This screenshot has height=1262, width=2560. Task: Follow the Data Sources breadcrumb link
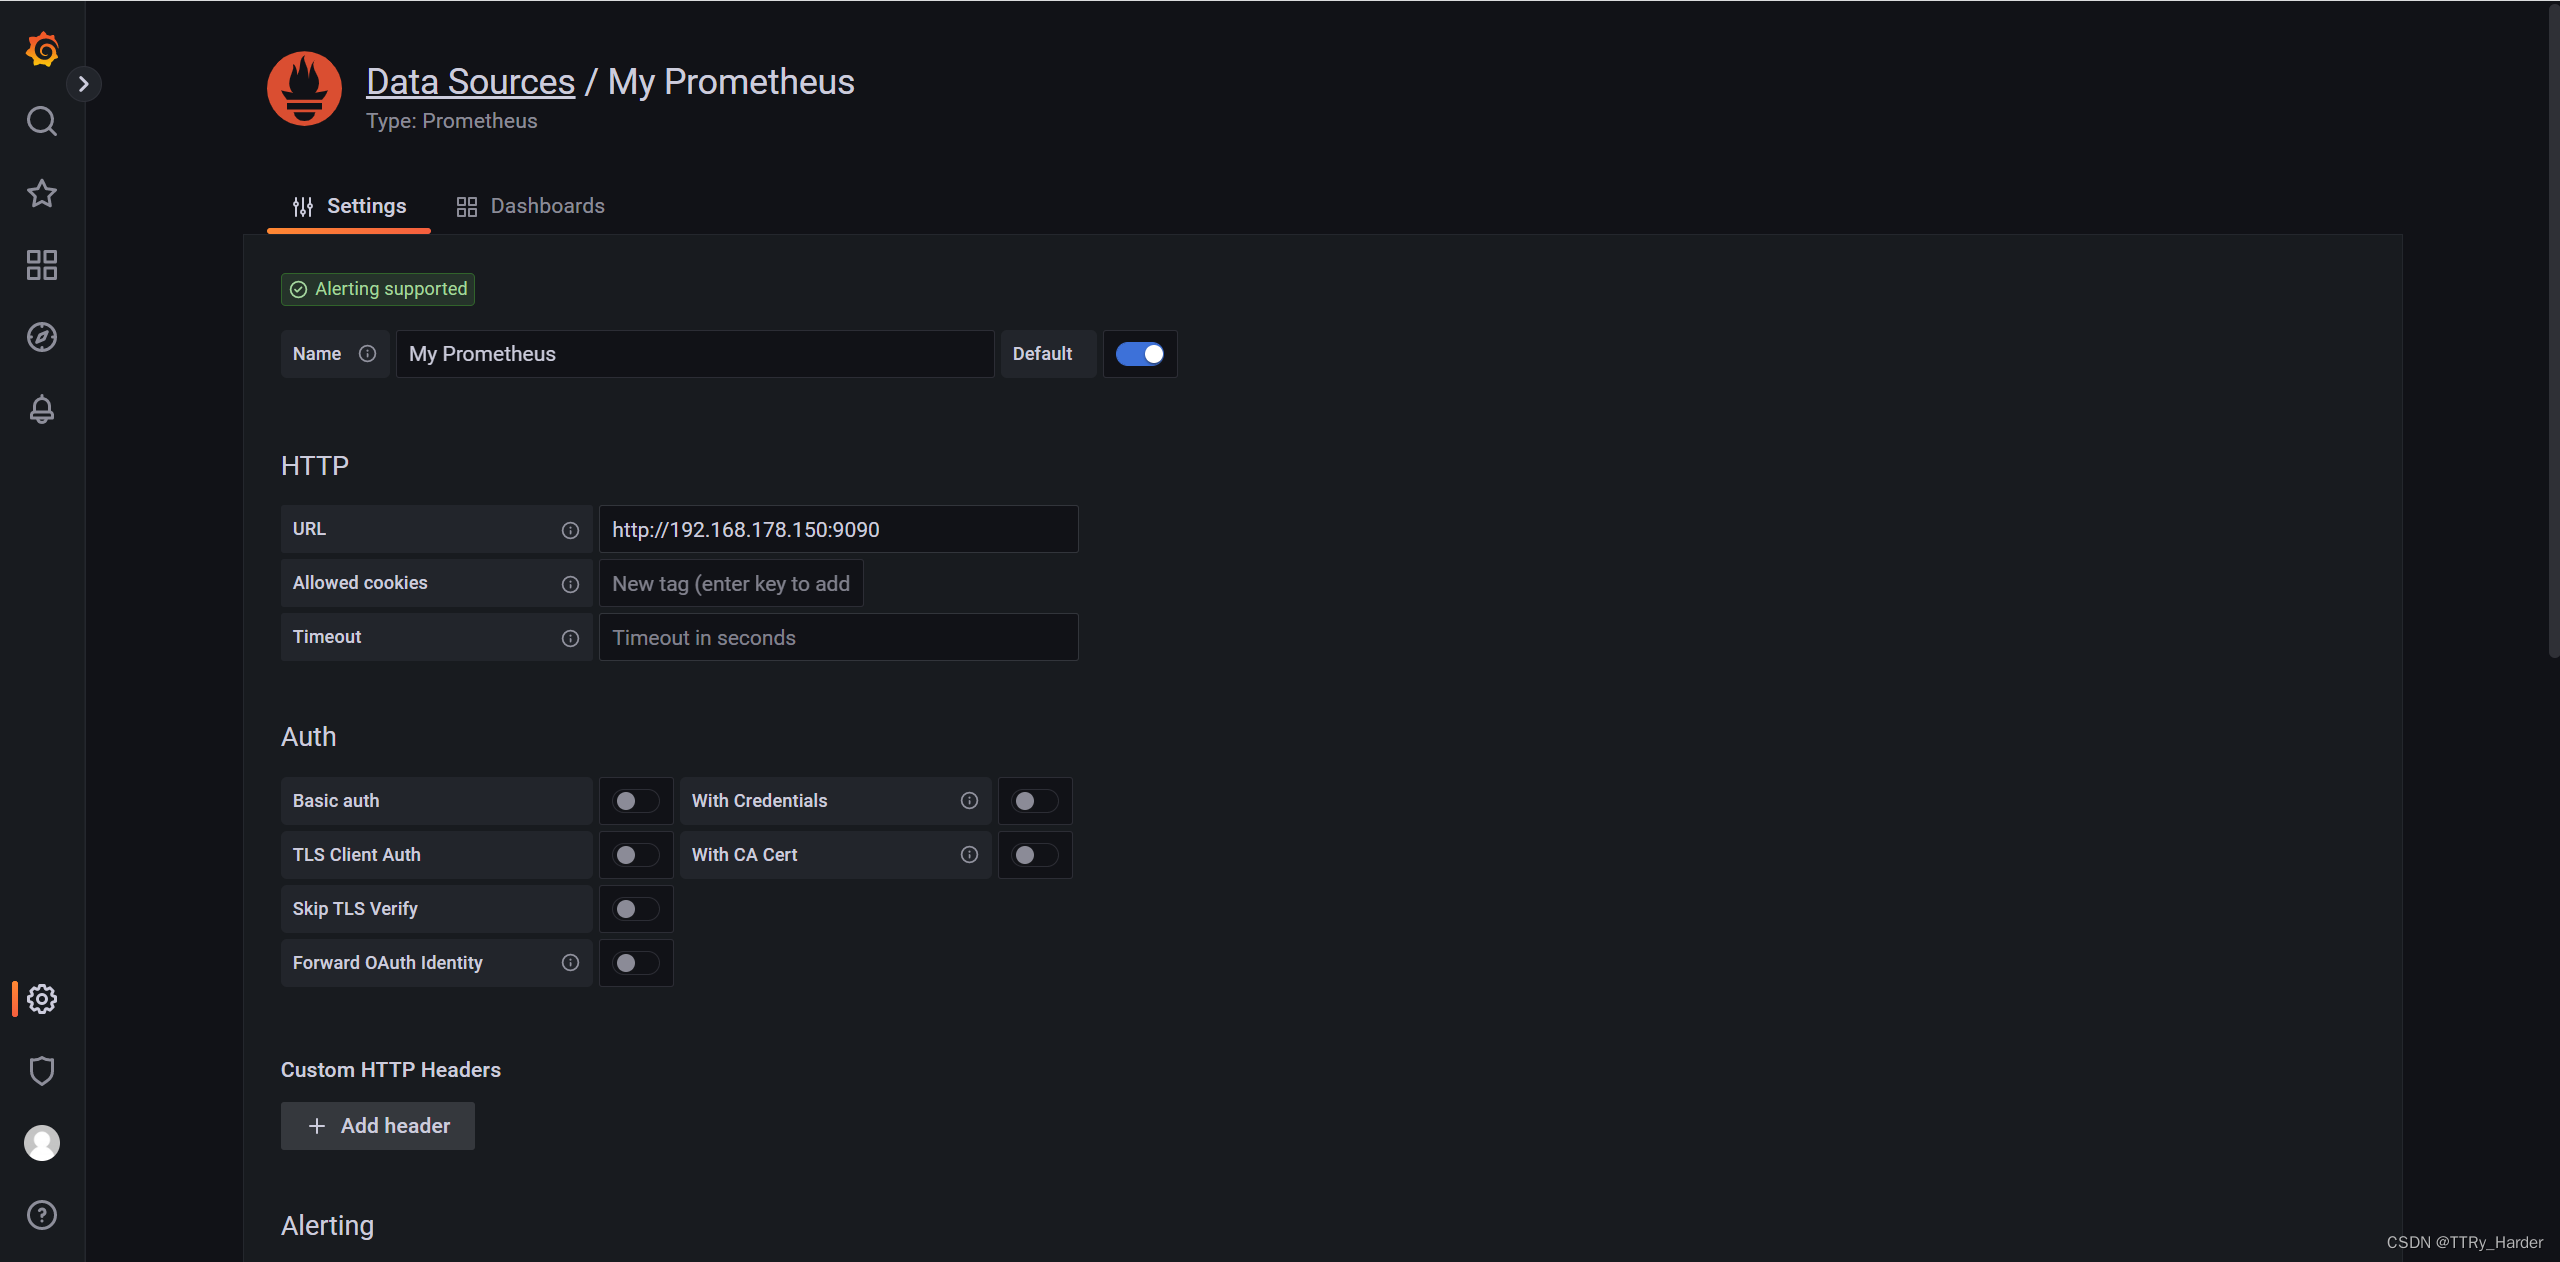(x=471, y=82)
